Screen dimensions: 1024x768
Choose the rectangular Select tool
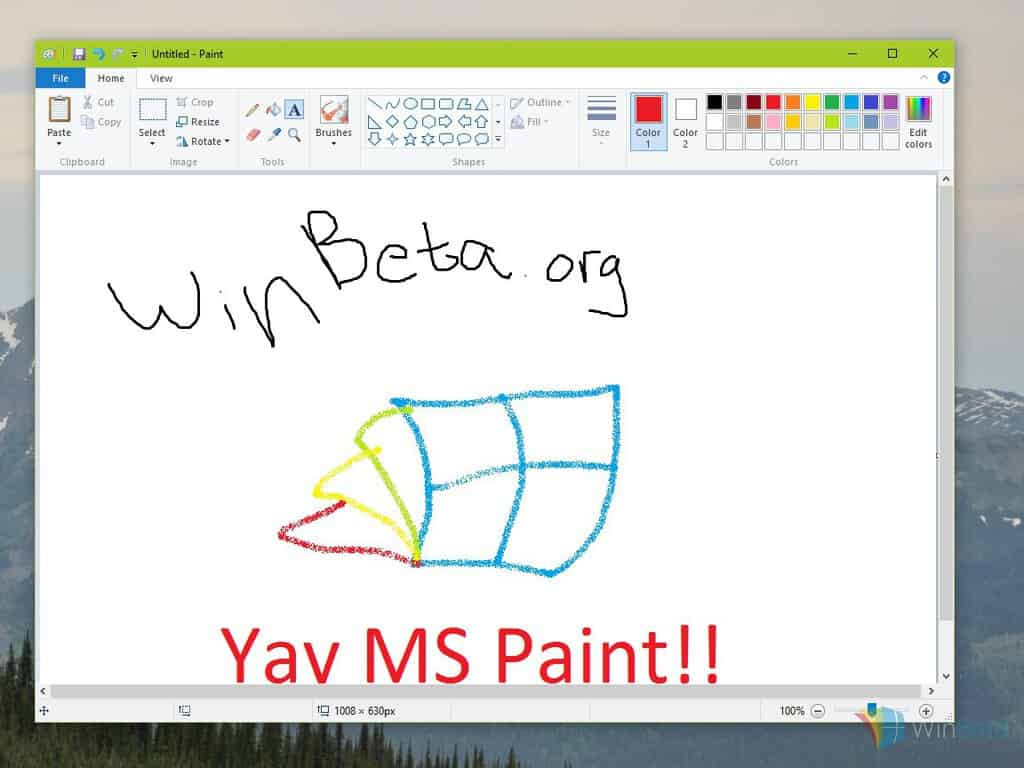pyautogui.click(x=152, y=109)
